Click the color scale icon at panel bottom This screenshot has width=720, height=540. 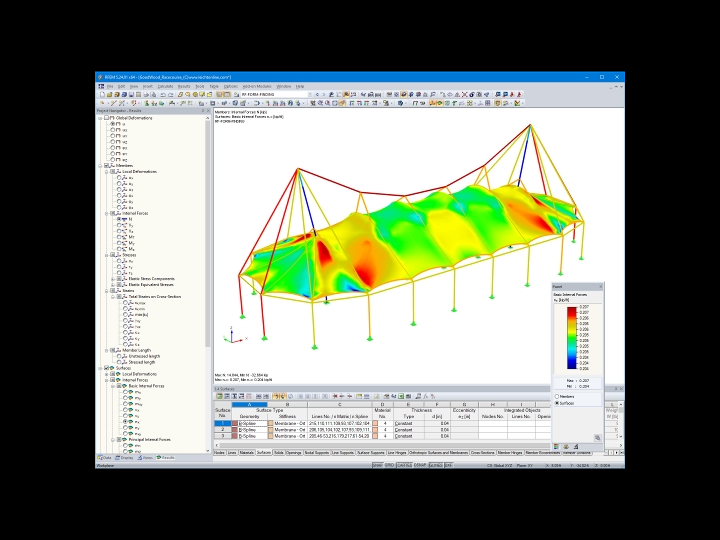click(x=557, y=446)
